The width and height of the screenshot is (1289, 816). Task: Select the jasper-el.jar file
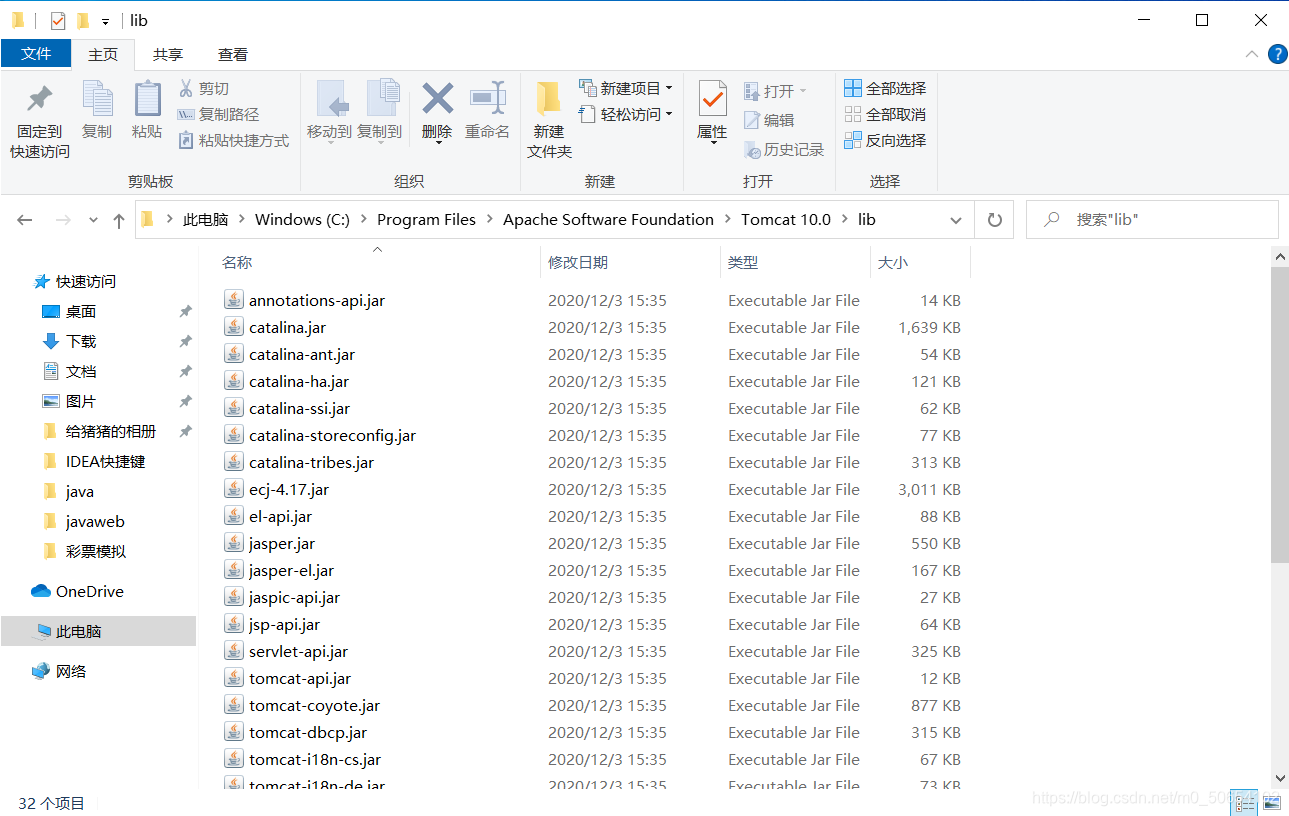coord(291,570)
